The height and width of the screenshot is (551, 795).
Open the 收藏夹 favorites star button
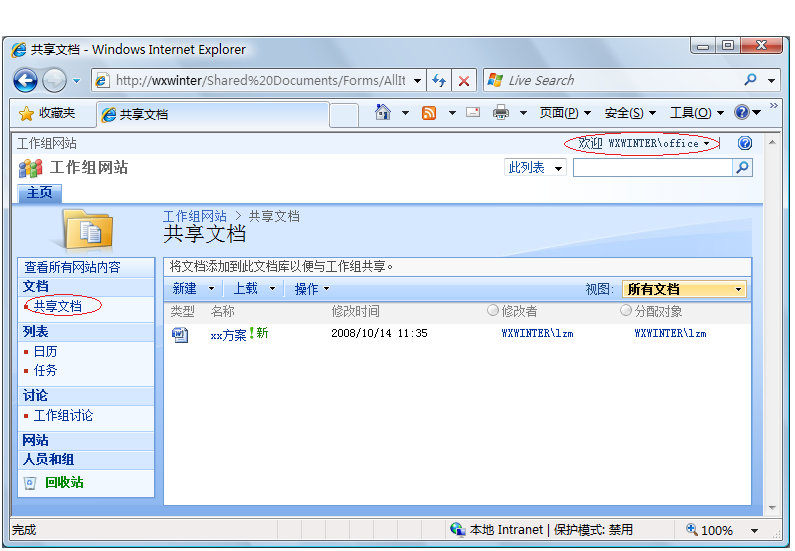coord(47,113)
